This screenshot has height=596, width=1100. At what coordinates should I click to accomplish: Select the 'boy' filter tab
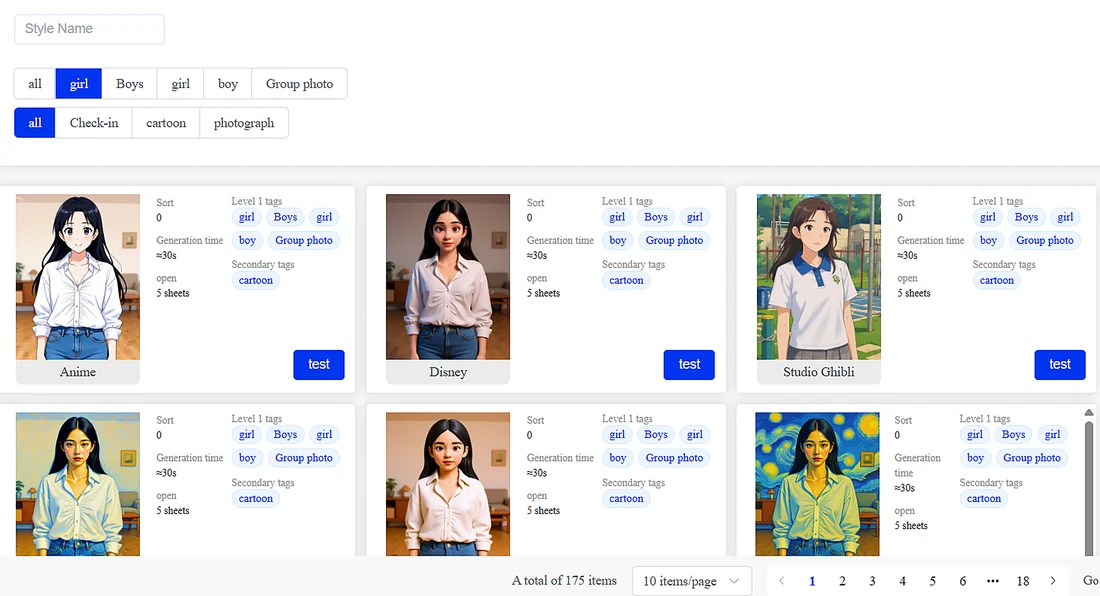pos(228,83)
